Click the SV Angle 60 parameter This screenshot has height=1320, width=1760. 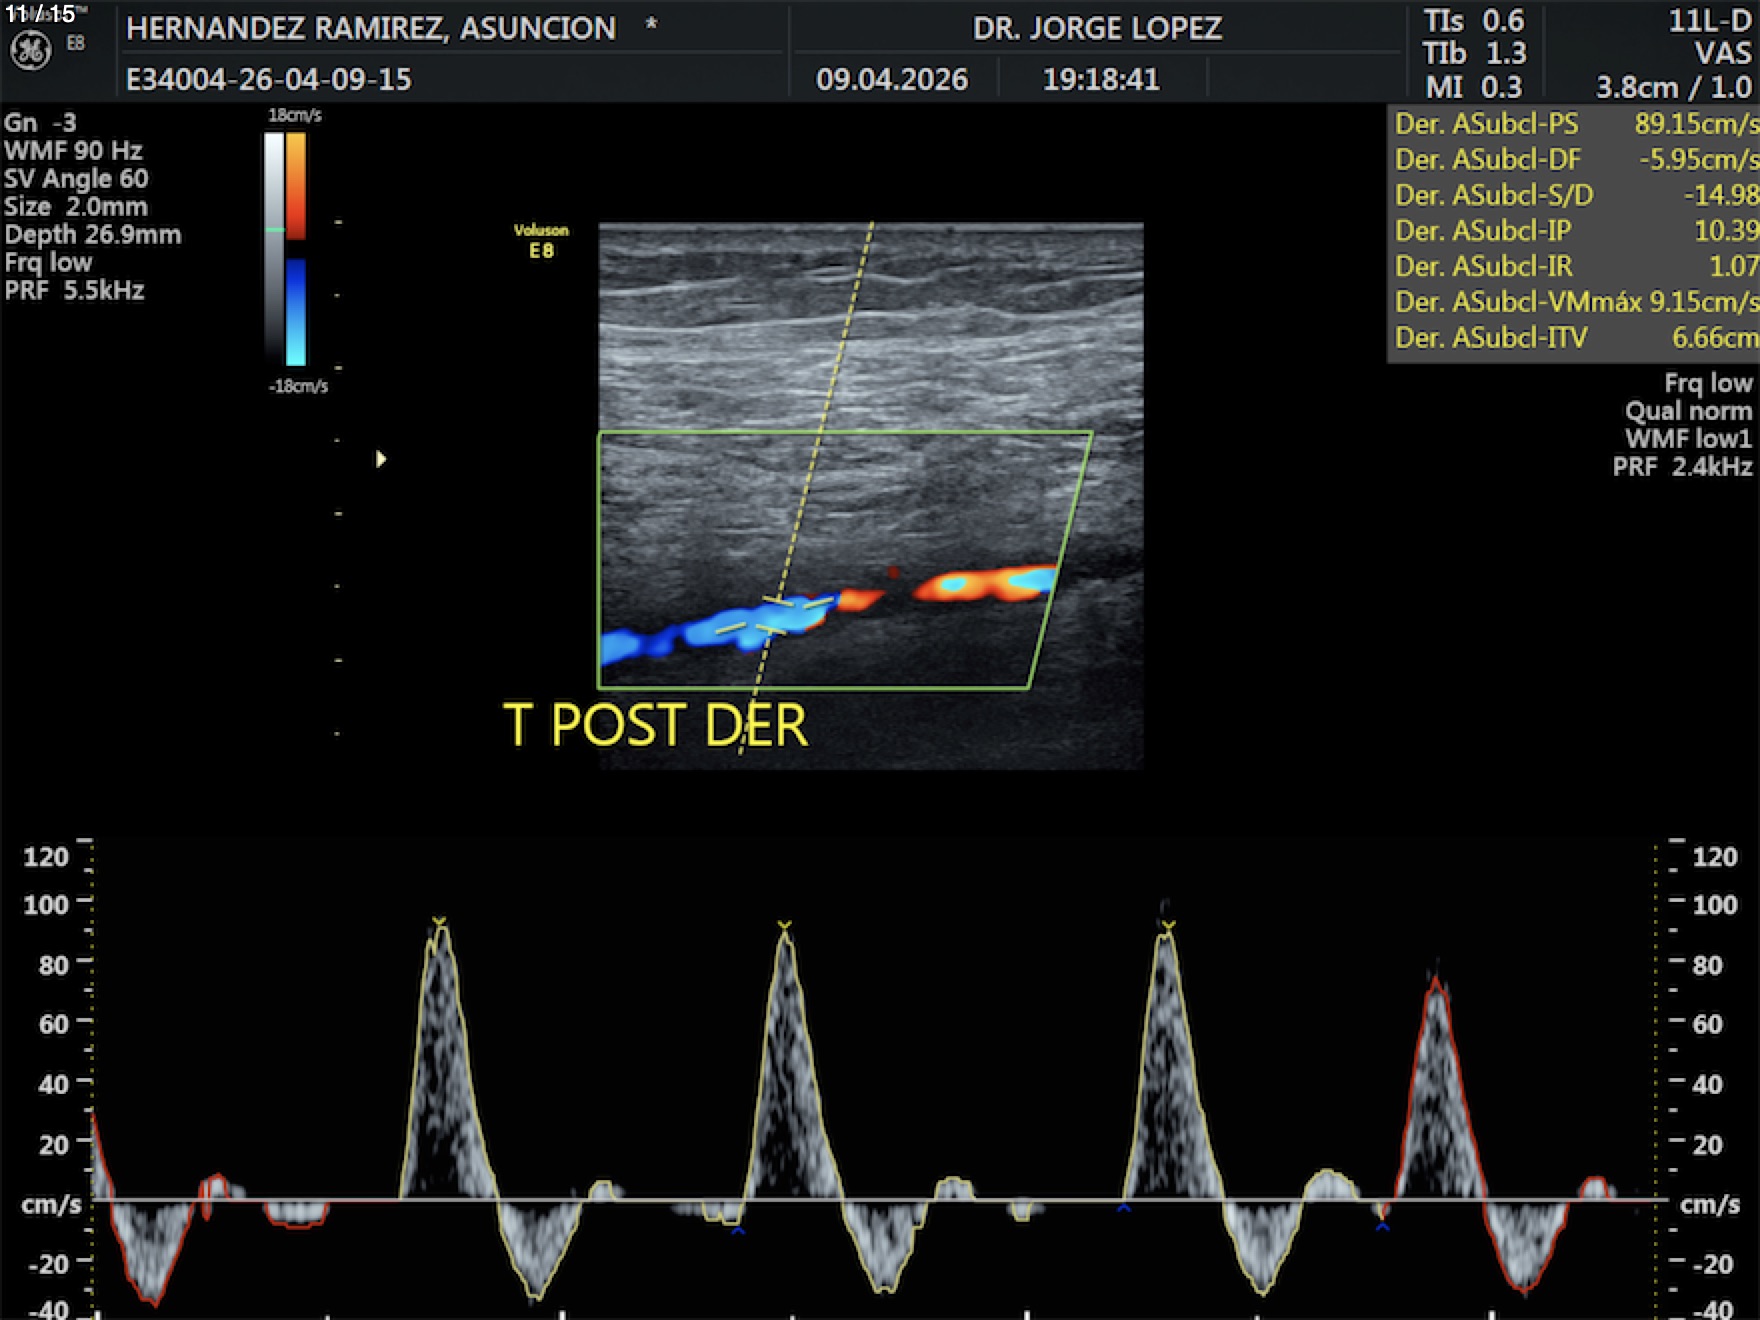[76, 179]
